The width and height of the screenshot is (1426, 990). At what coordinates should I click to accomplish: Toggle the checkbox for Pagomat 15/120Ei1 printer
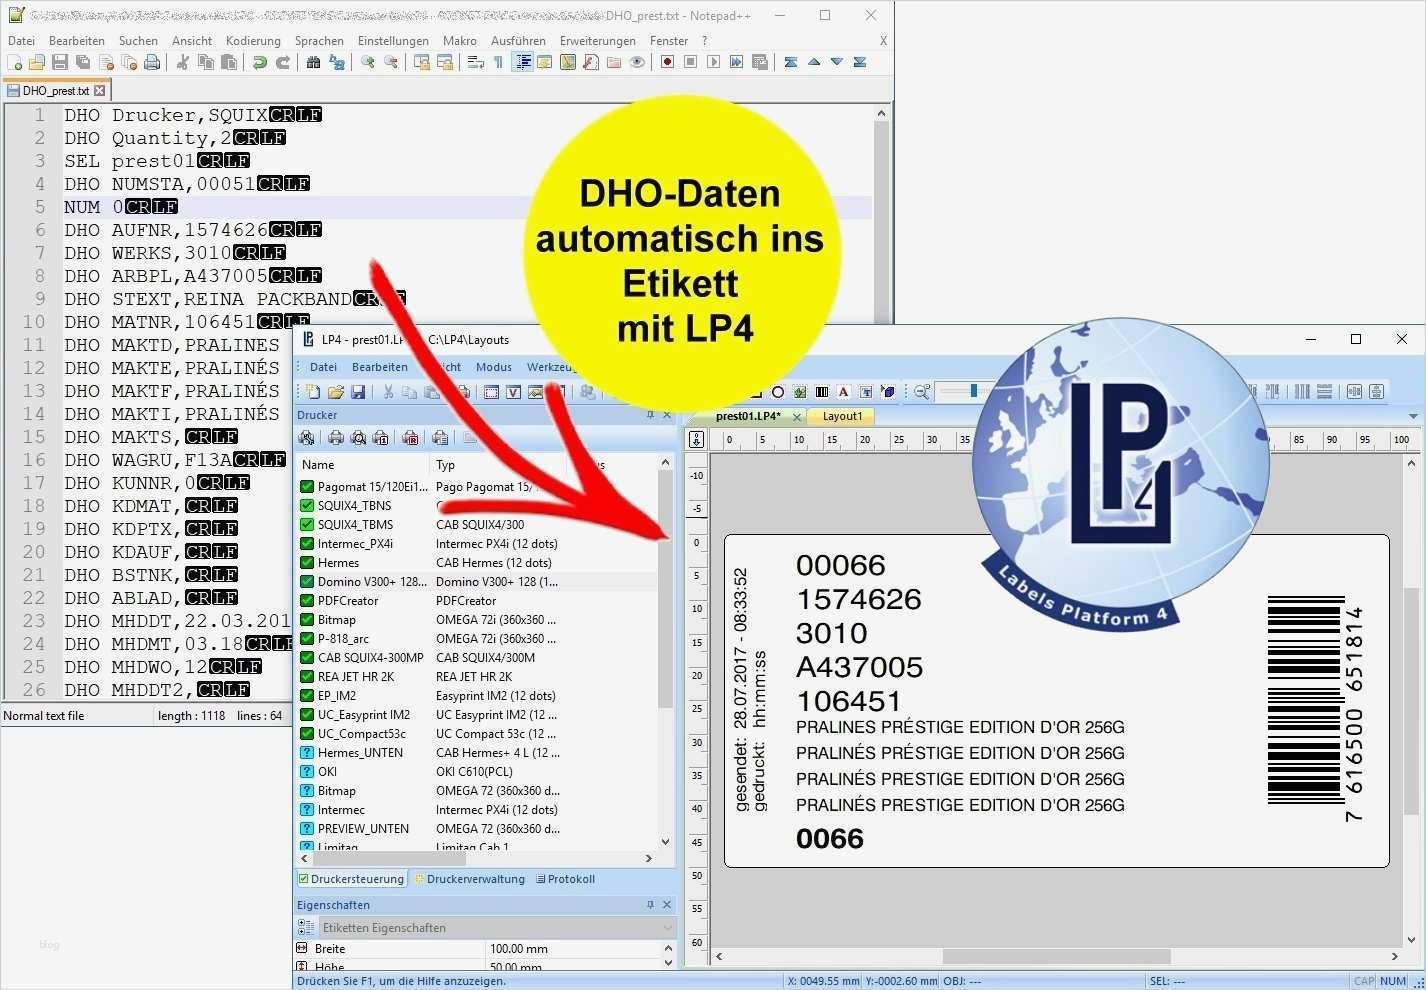[x=307, y=487]
